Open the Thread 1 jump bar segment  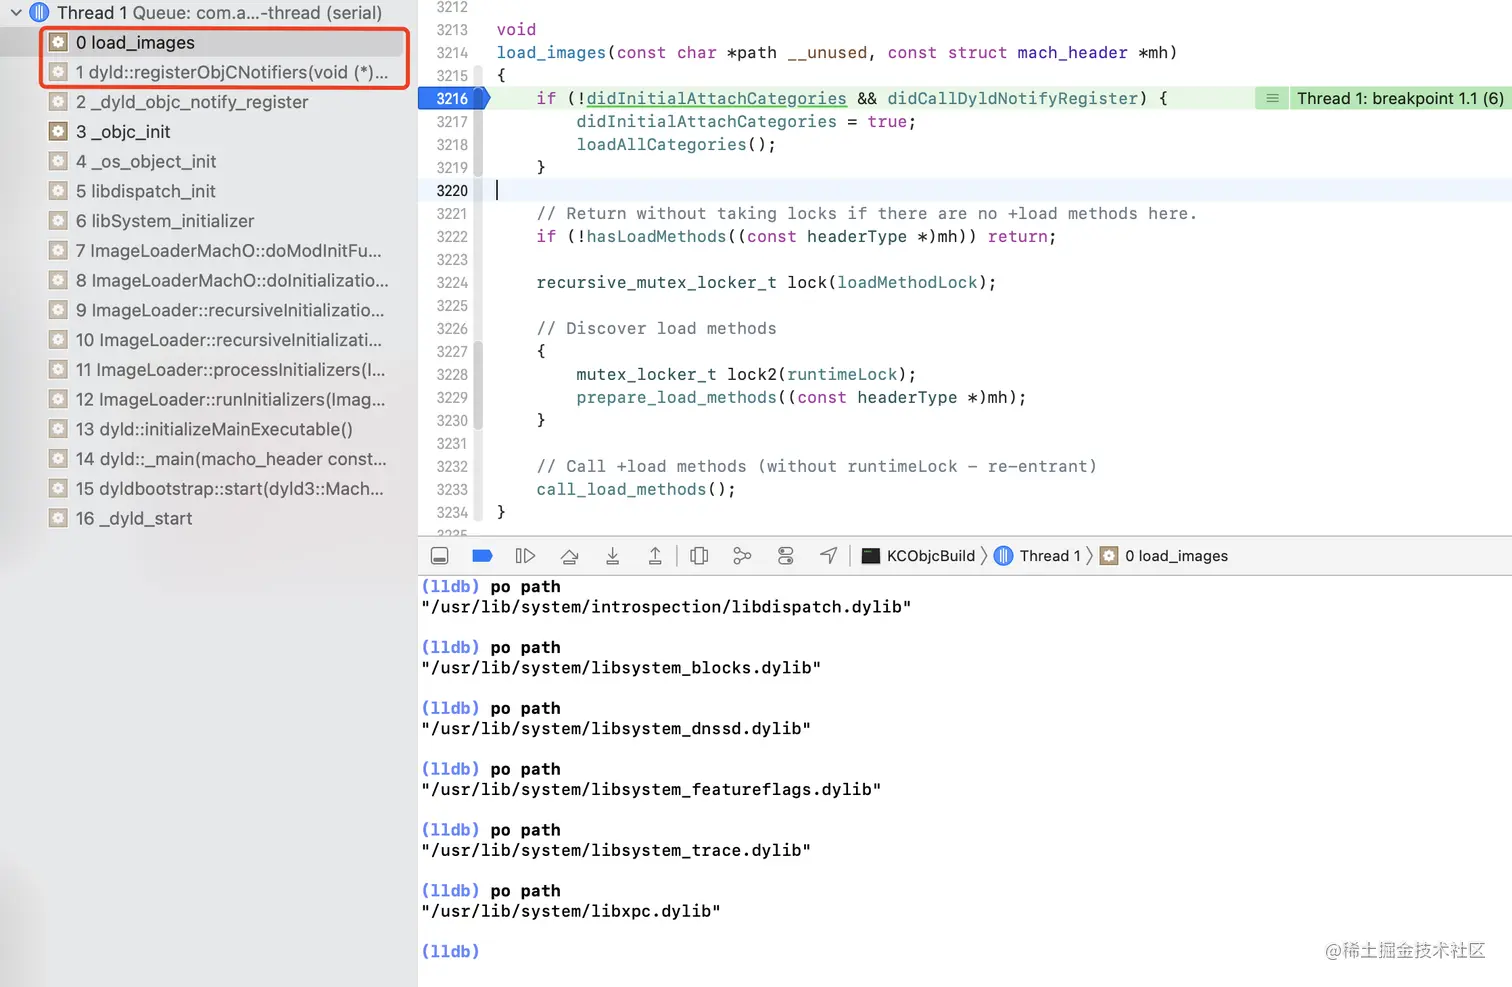pos(1037,556)
